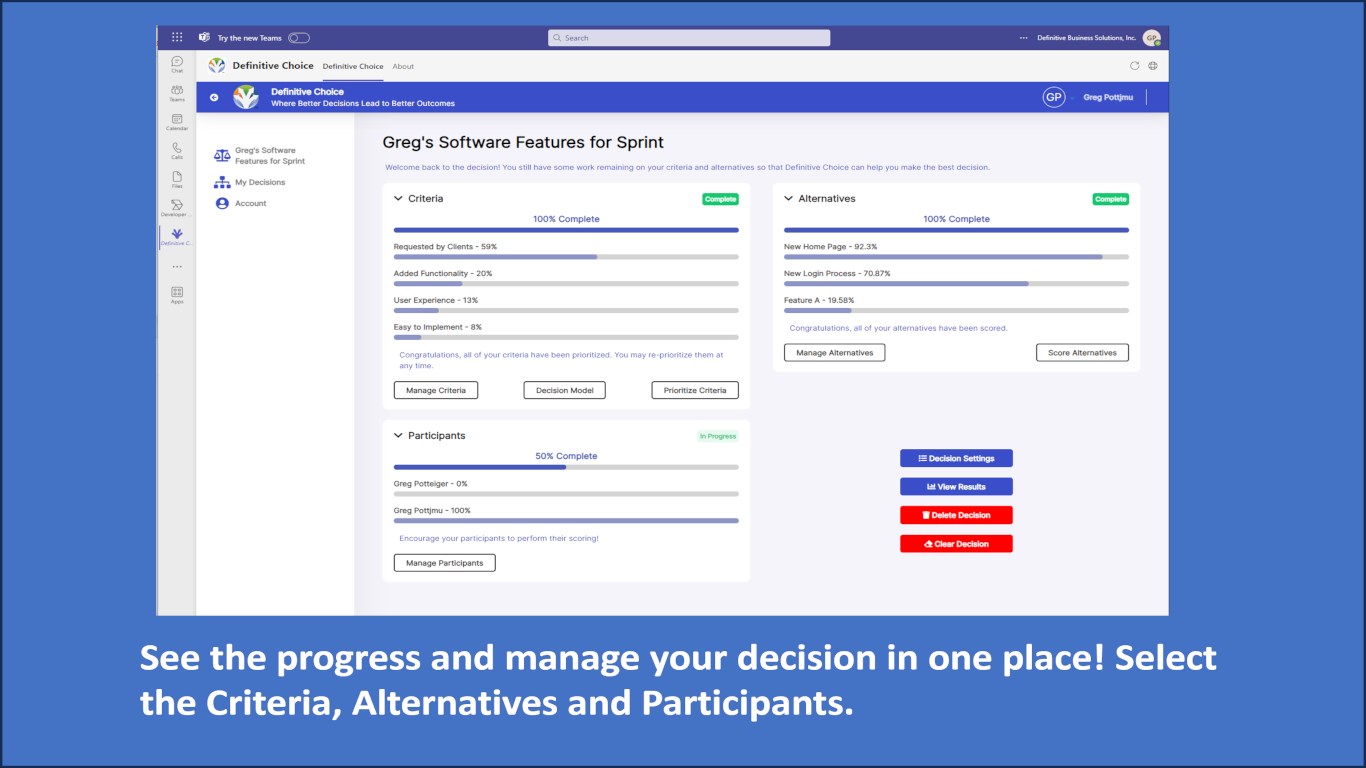This screenshot has height=768, width=1366.
Task: Click the New Login Process progress bar
Action: [x=956, y=284]
